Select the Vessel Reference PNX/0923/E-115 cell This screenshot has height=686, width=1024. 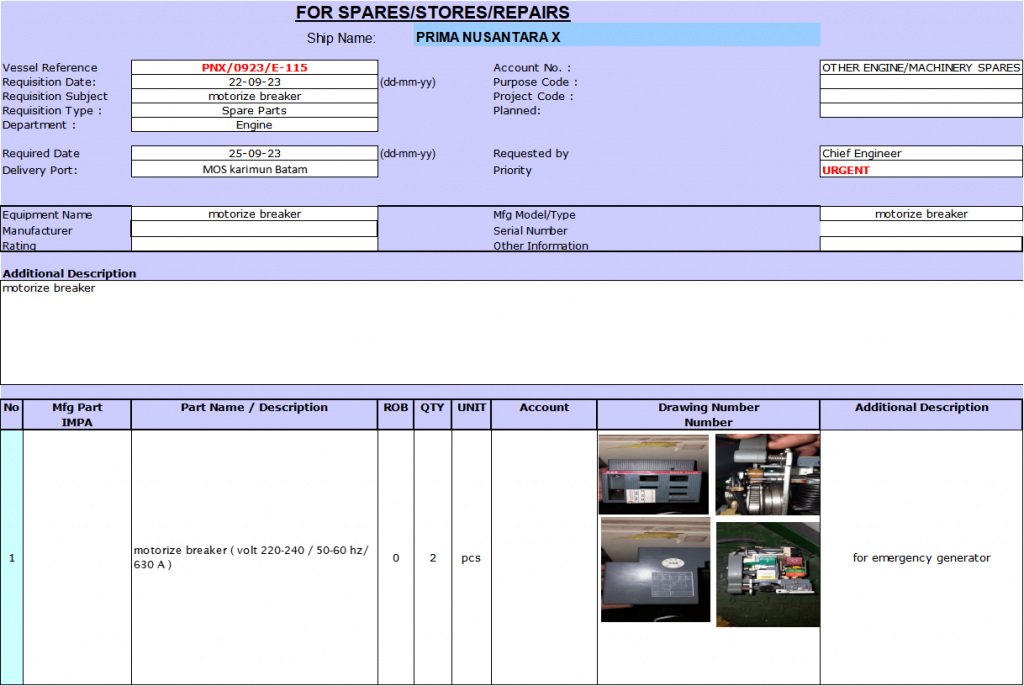tap(254, 68)
